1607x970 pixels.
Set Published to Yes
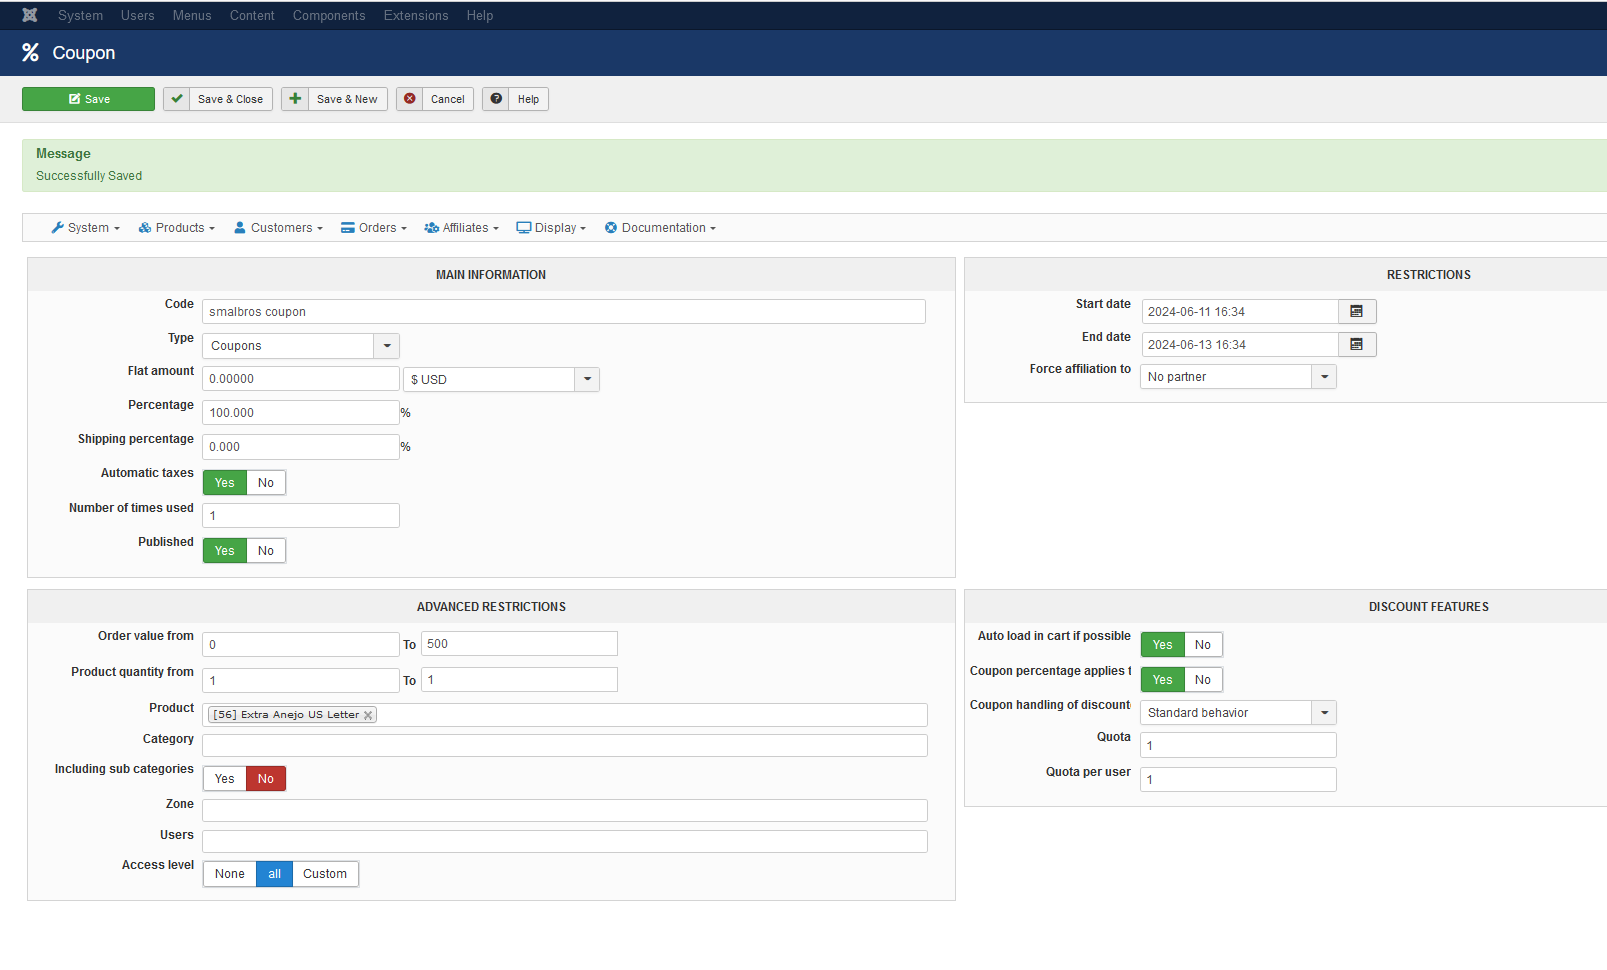(225, 551)
